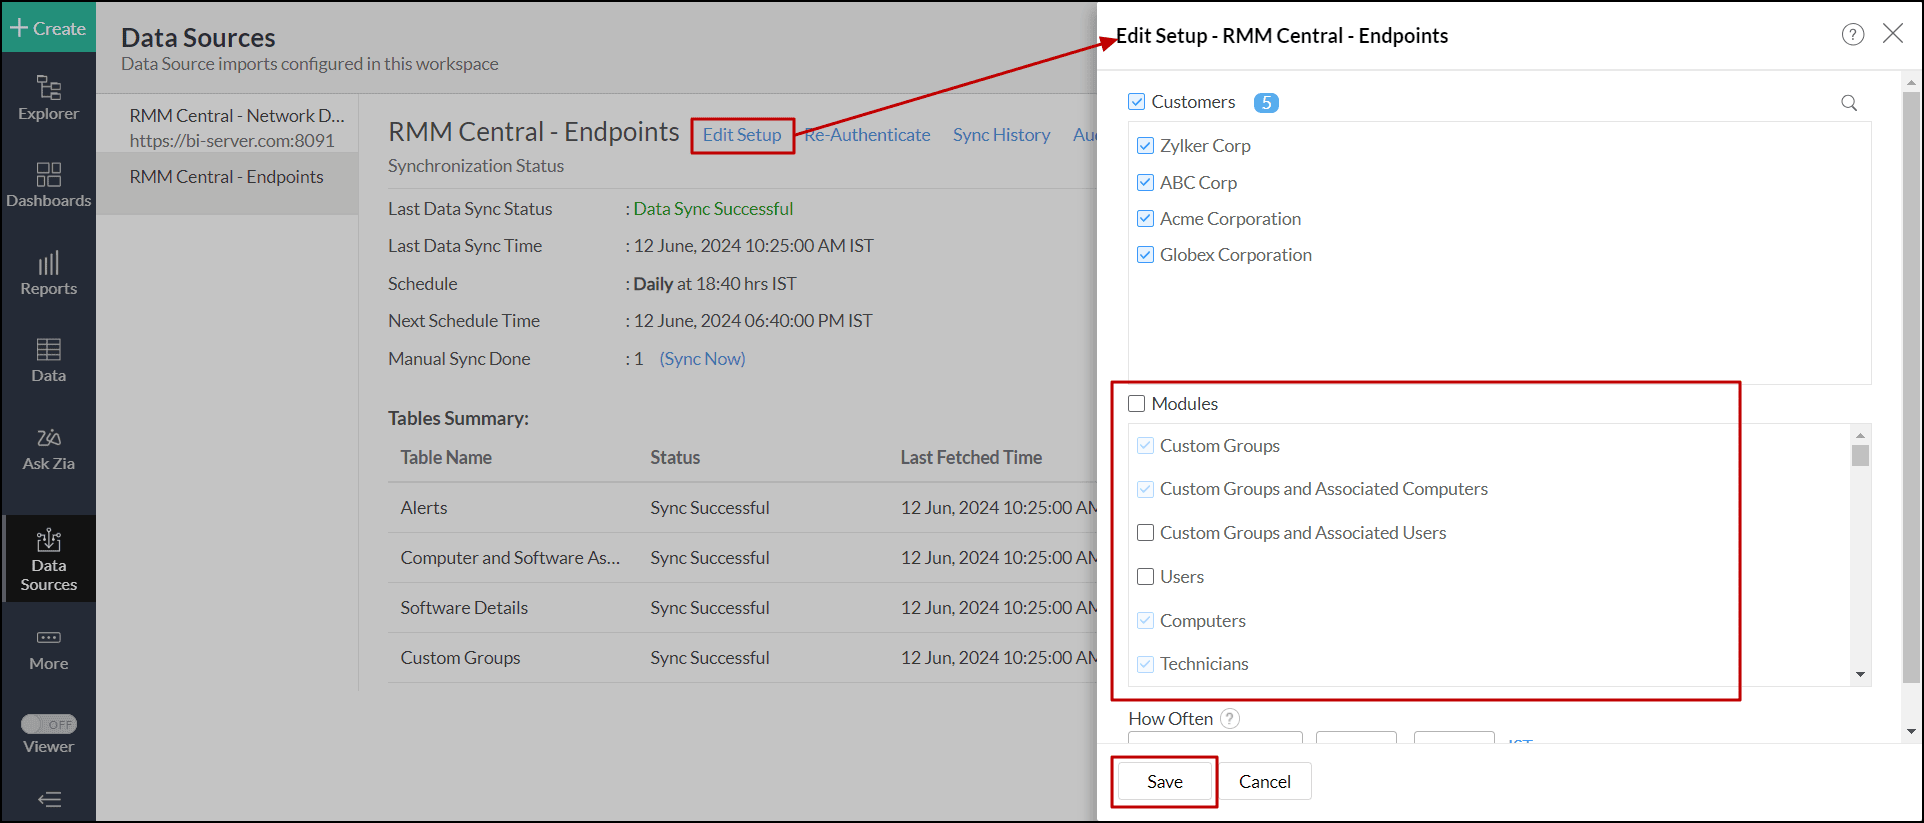The image size is (1924, 823).
Task: Collapse the left sidebar navigation
Action: [49, 799]
